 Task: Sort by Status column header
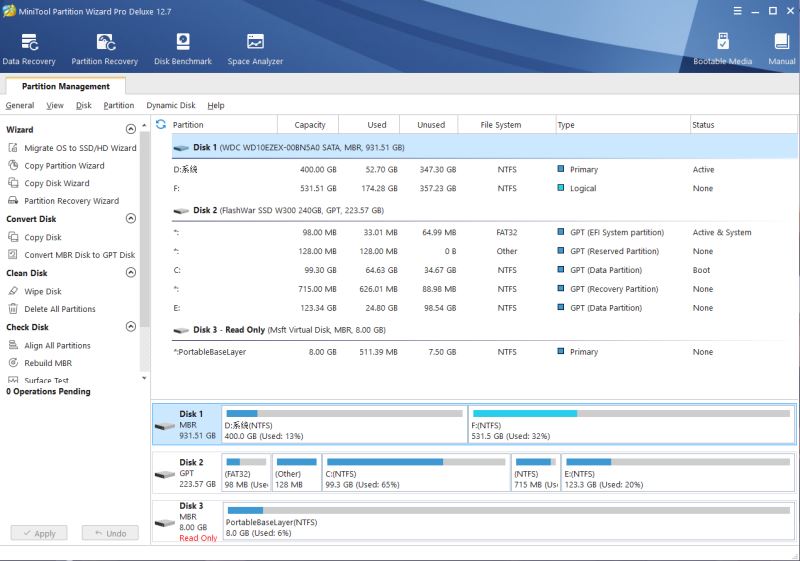coord(743,125)
